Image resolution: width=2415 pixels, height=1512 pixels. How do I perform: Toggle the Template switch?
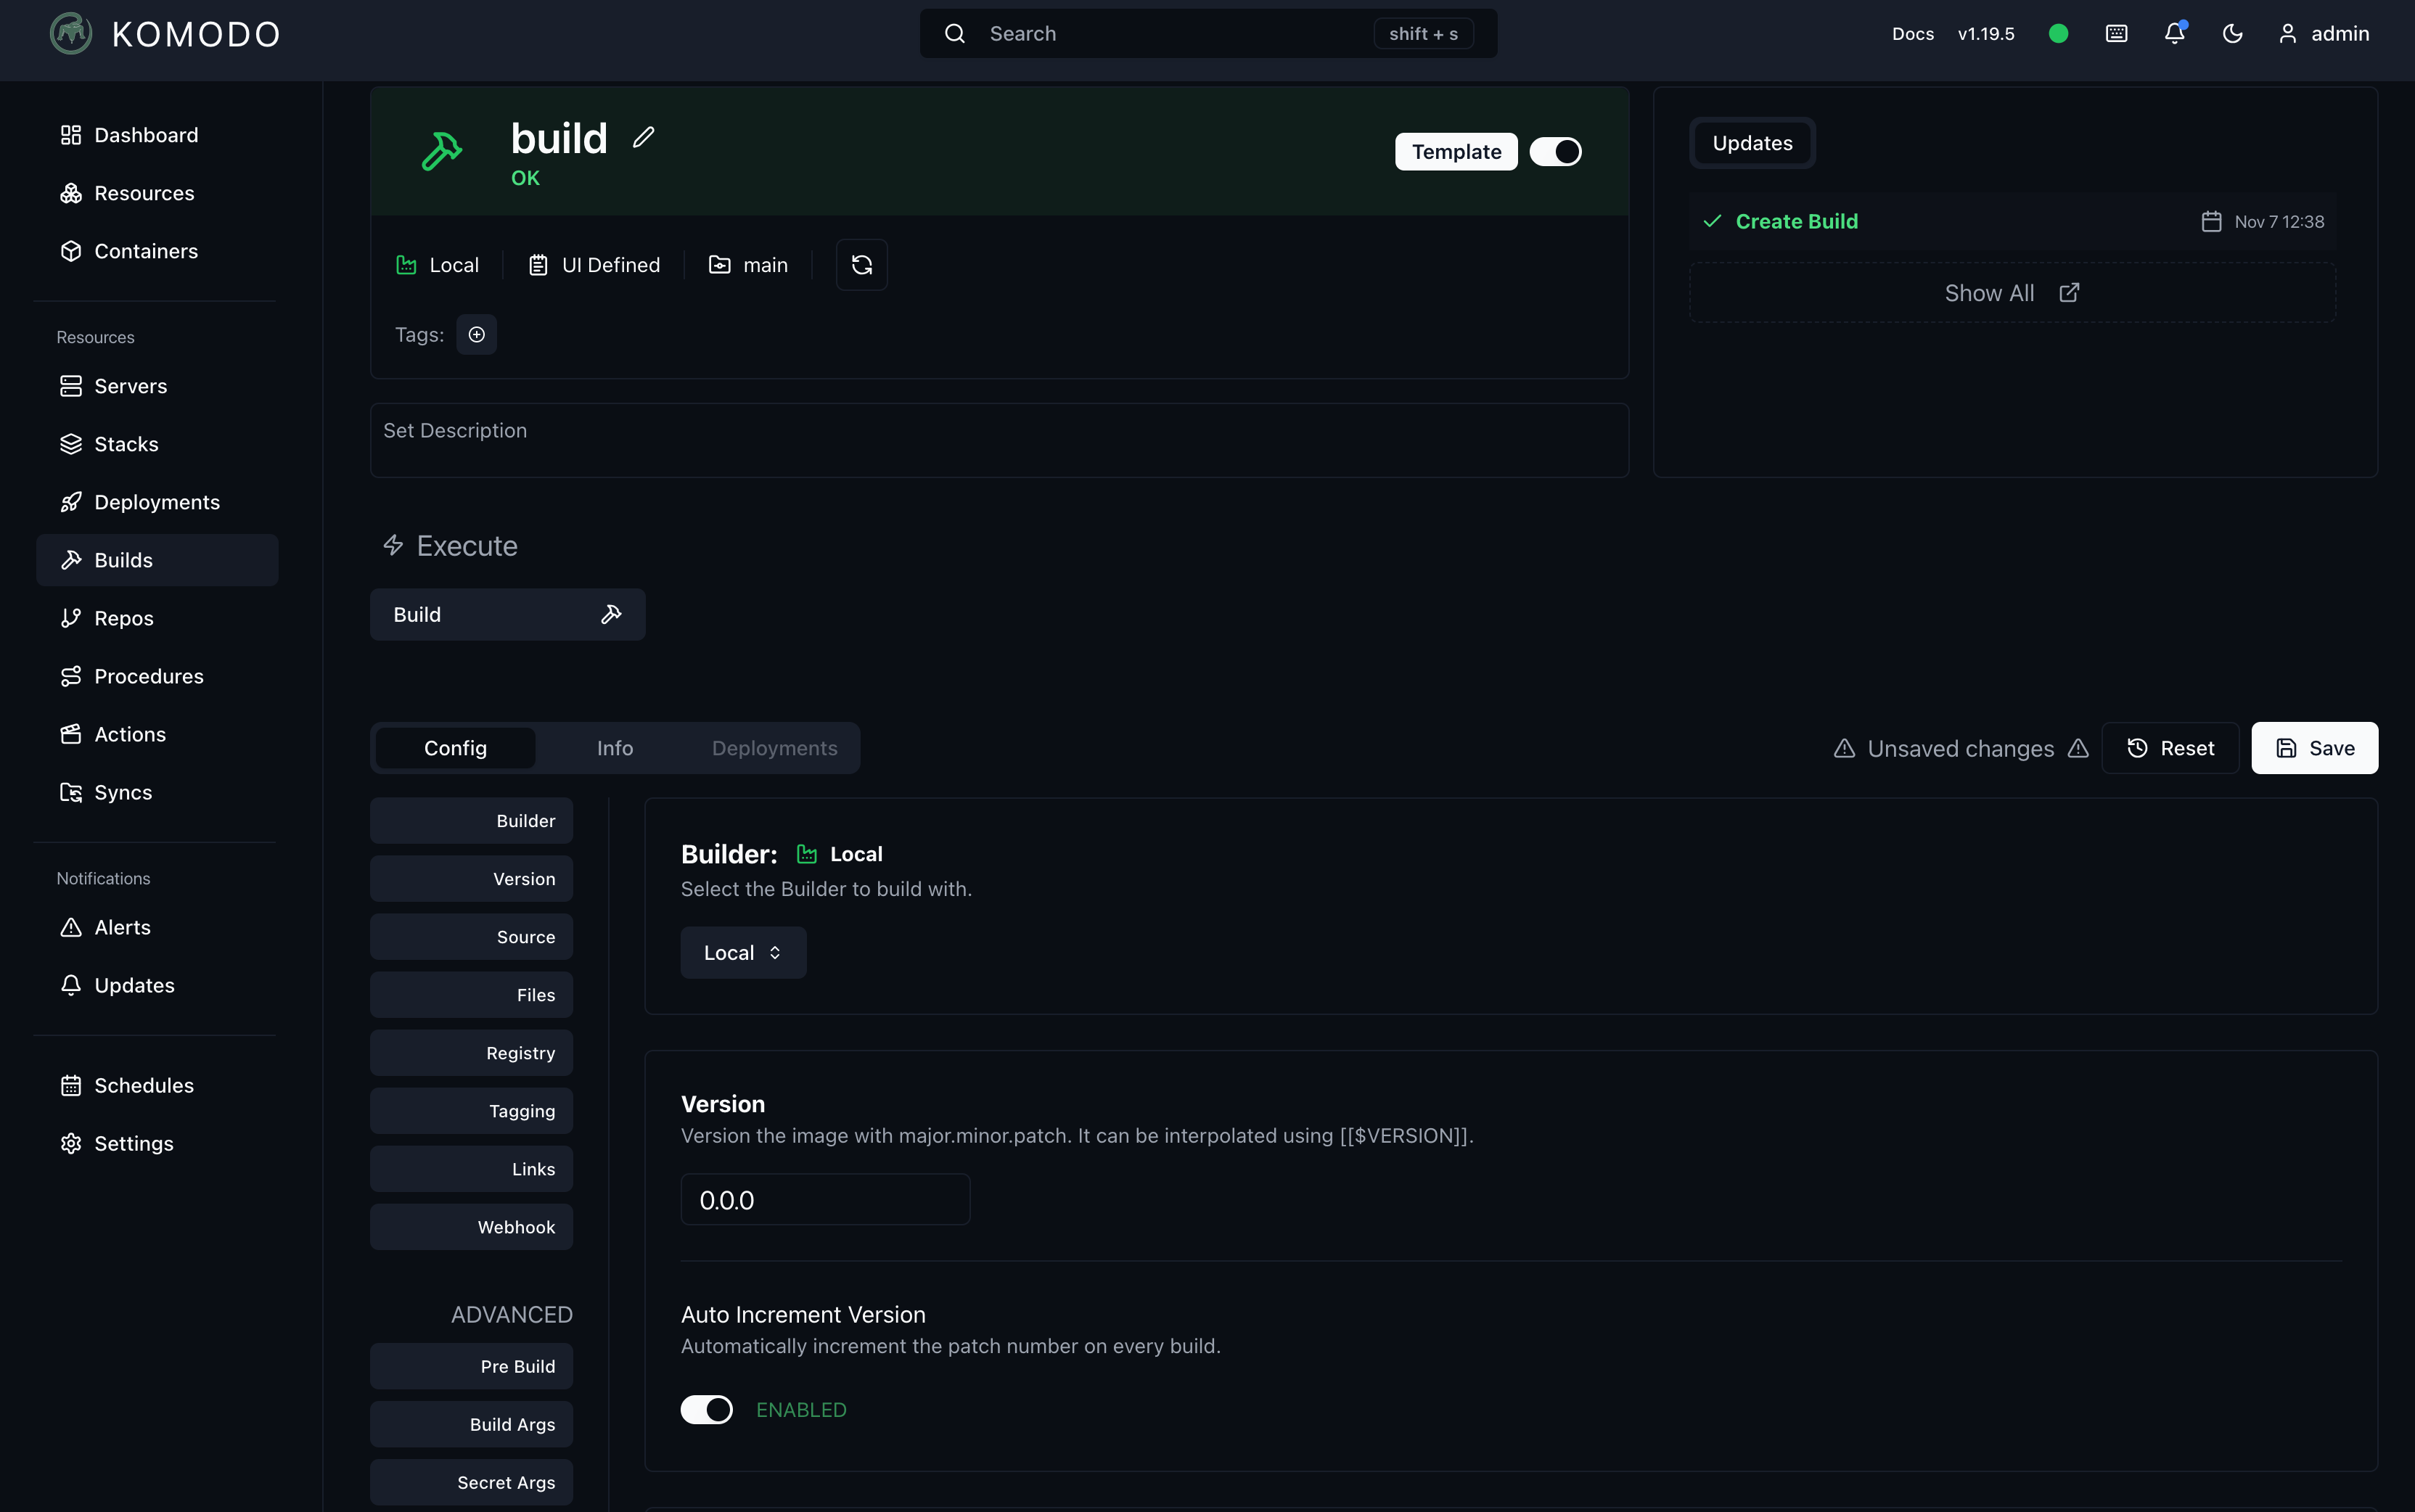1555,152
